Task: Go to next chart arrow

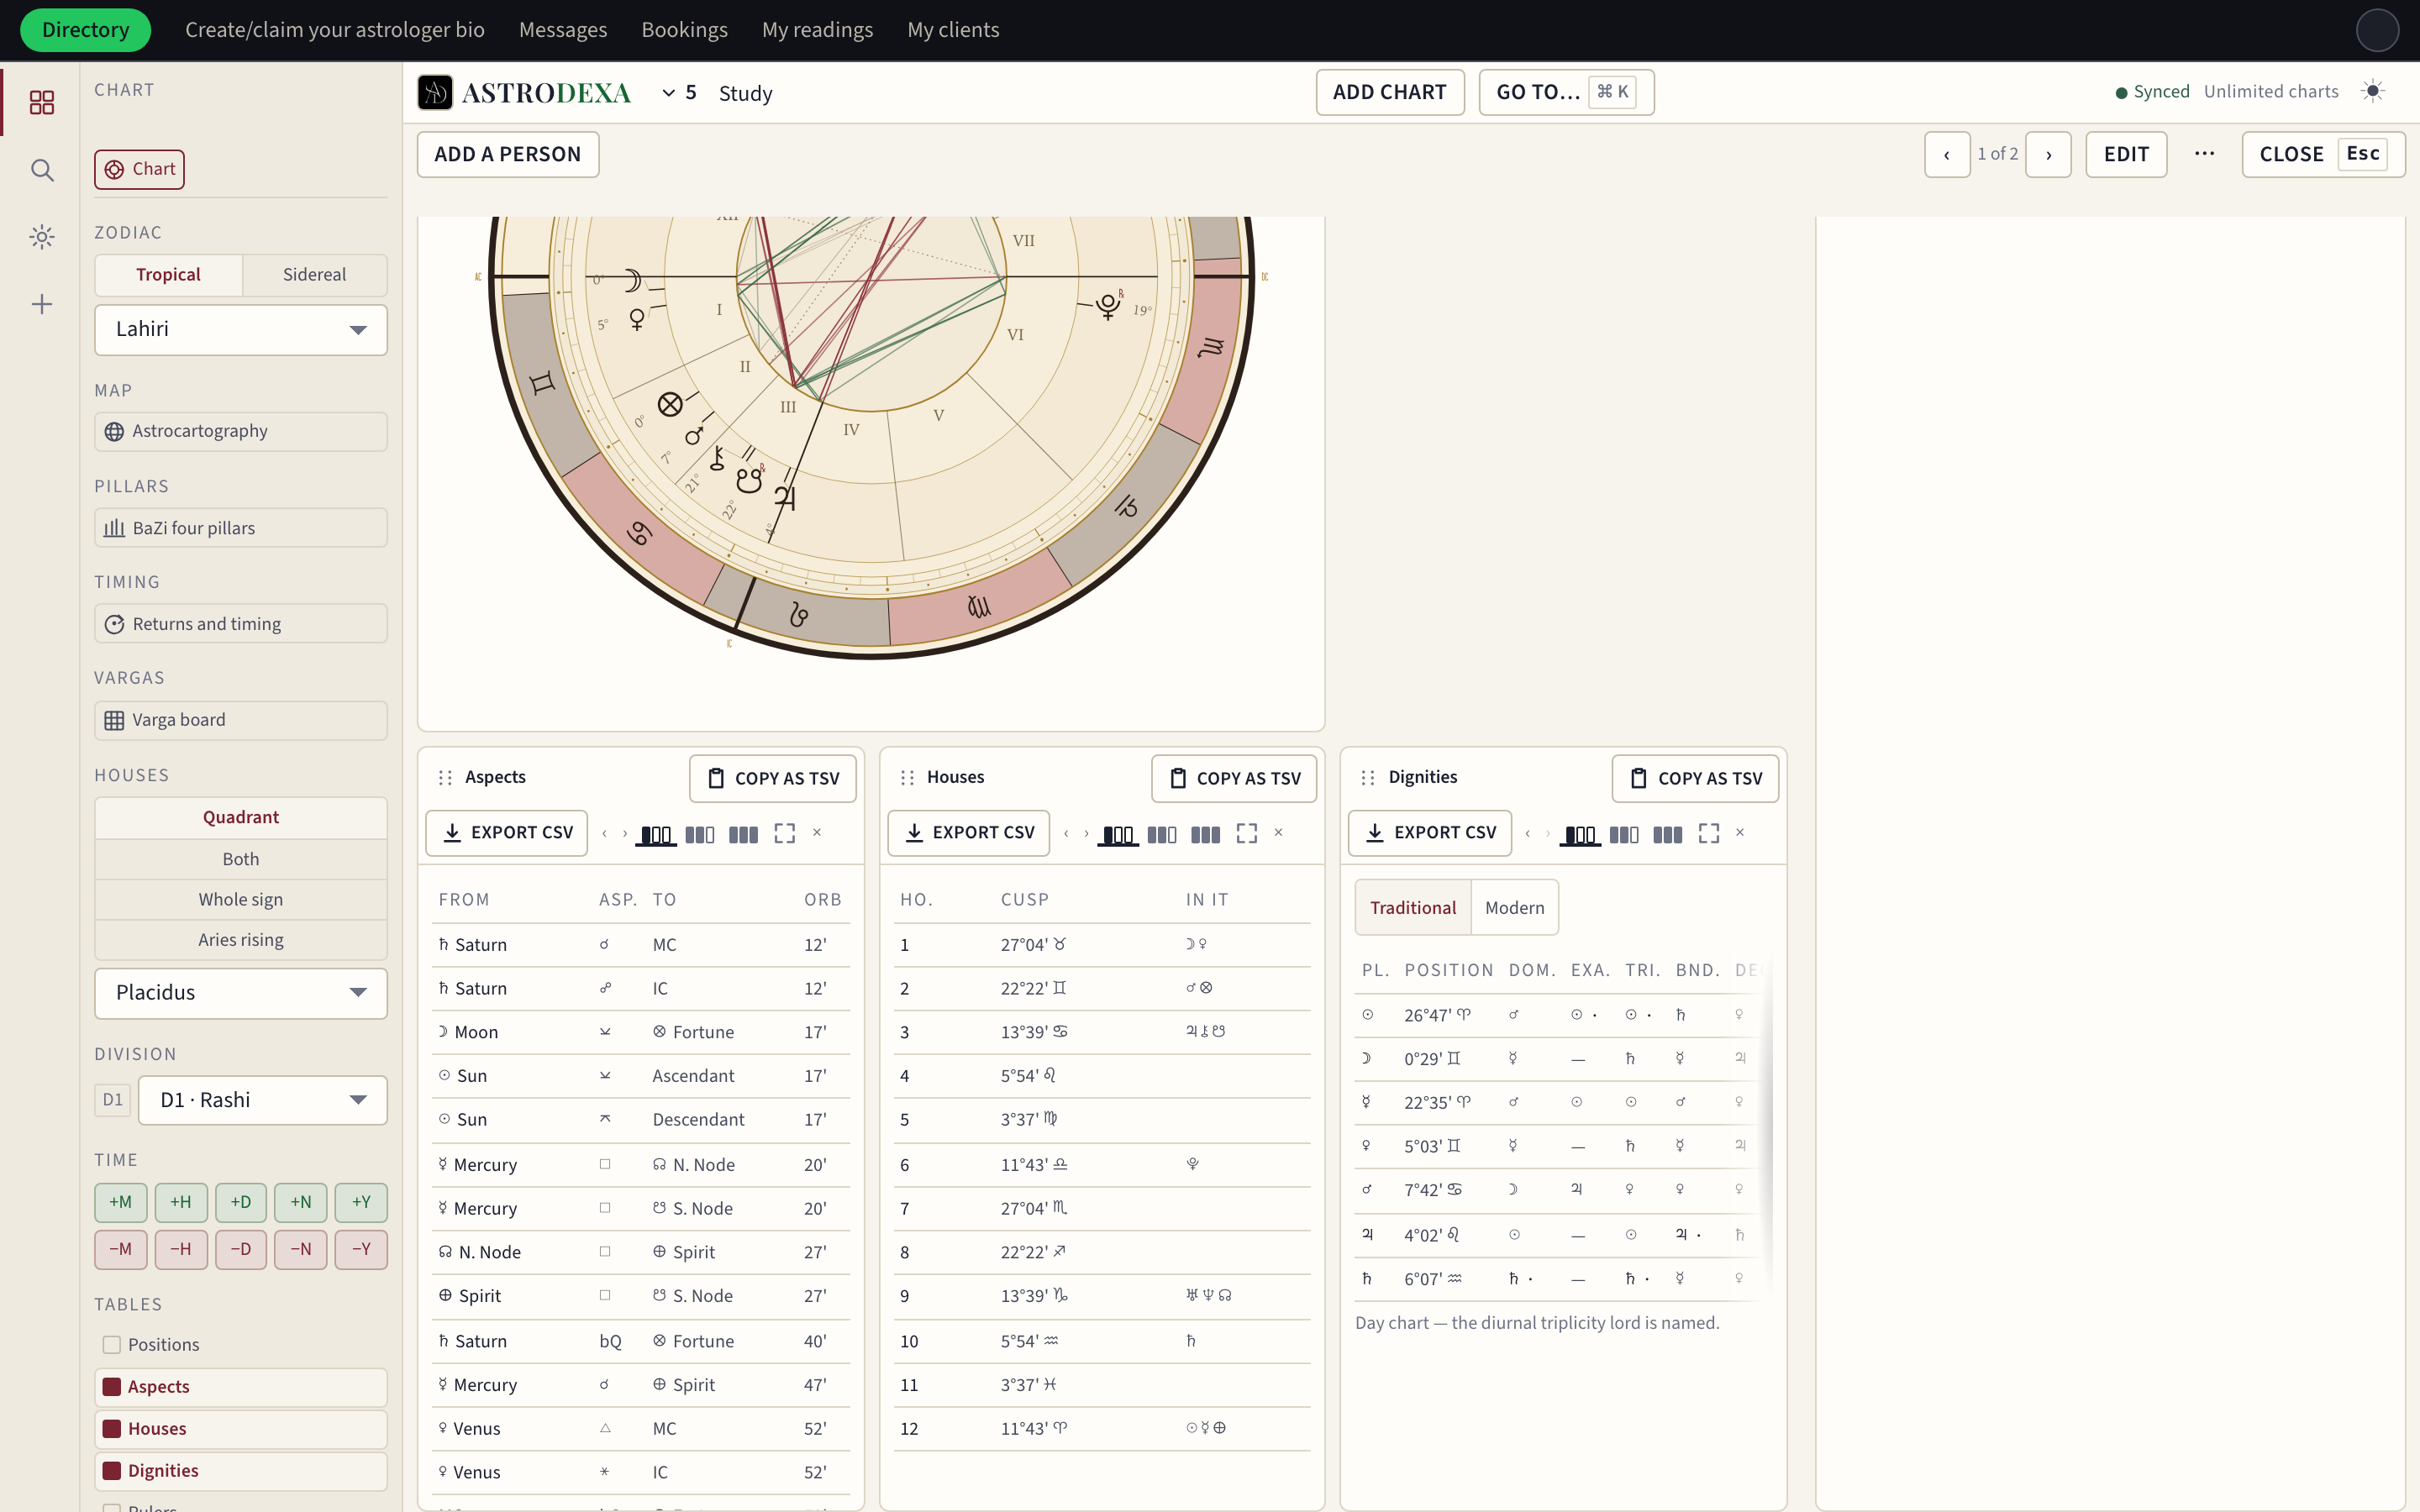Action: coord(2048,154)
